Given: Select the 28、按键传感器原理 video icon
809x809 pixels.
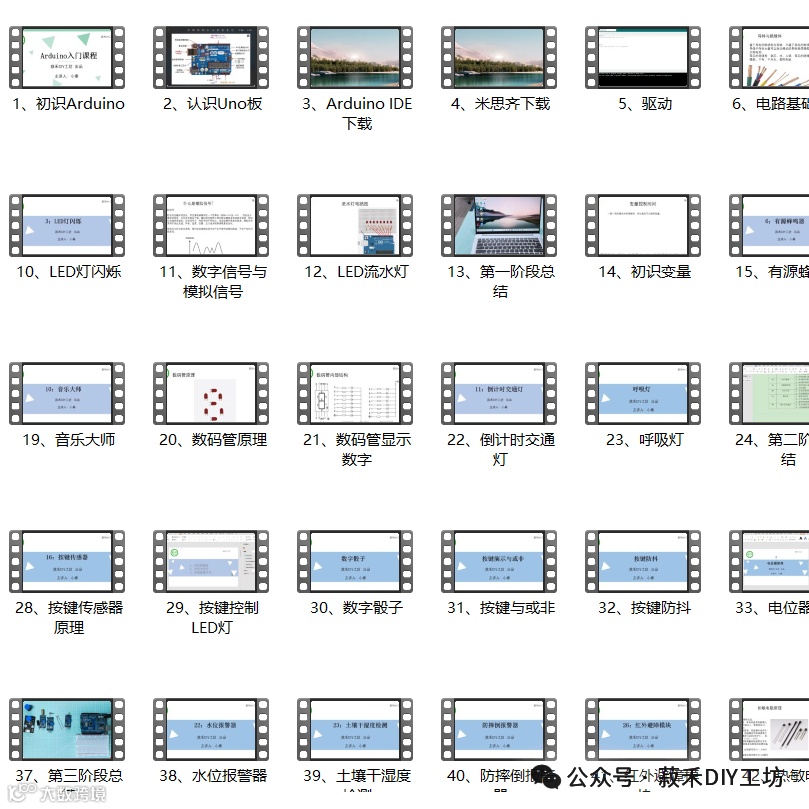Looking at the screenshot, I should (x=67, y=561).
